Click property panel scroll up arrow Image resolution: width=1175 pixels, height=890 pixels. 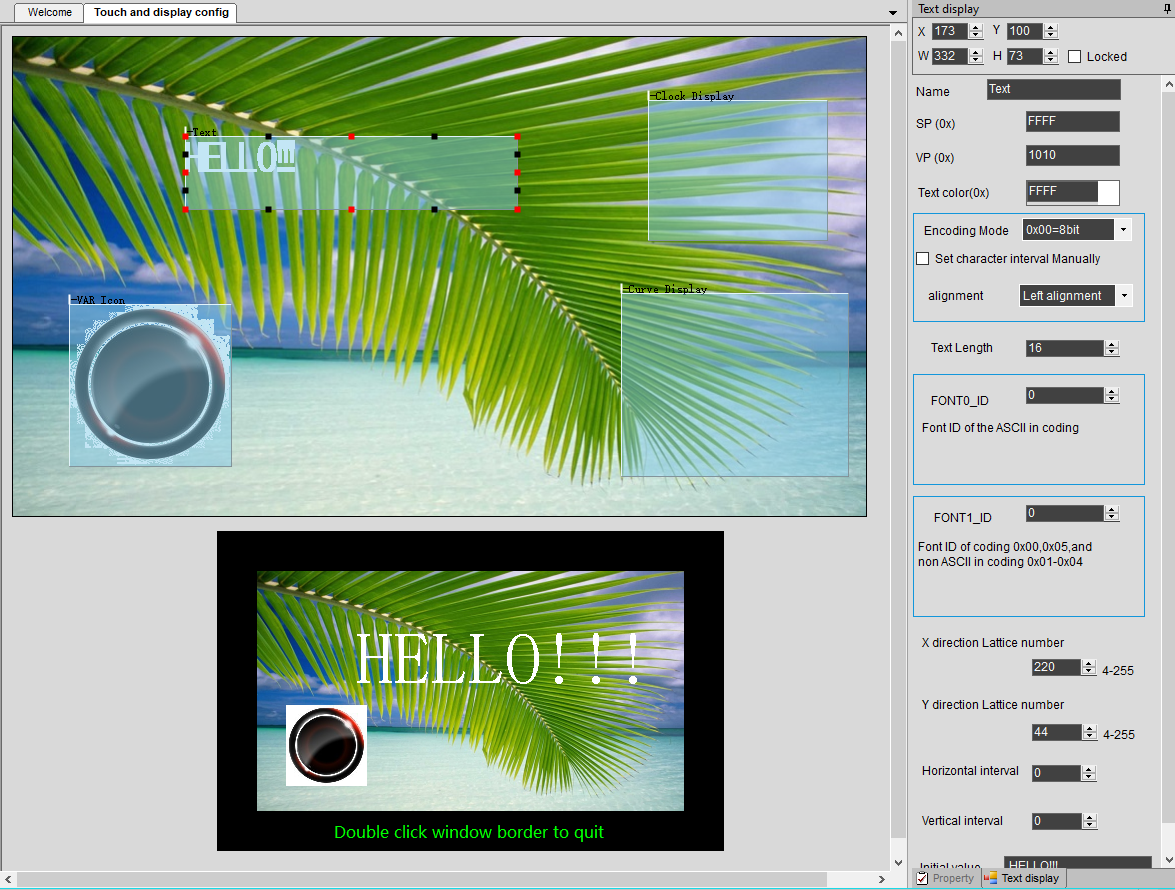coord(1168,84)
